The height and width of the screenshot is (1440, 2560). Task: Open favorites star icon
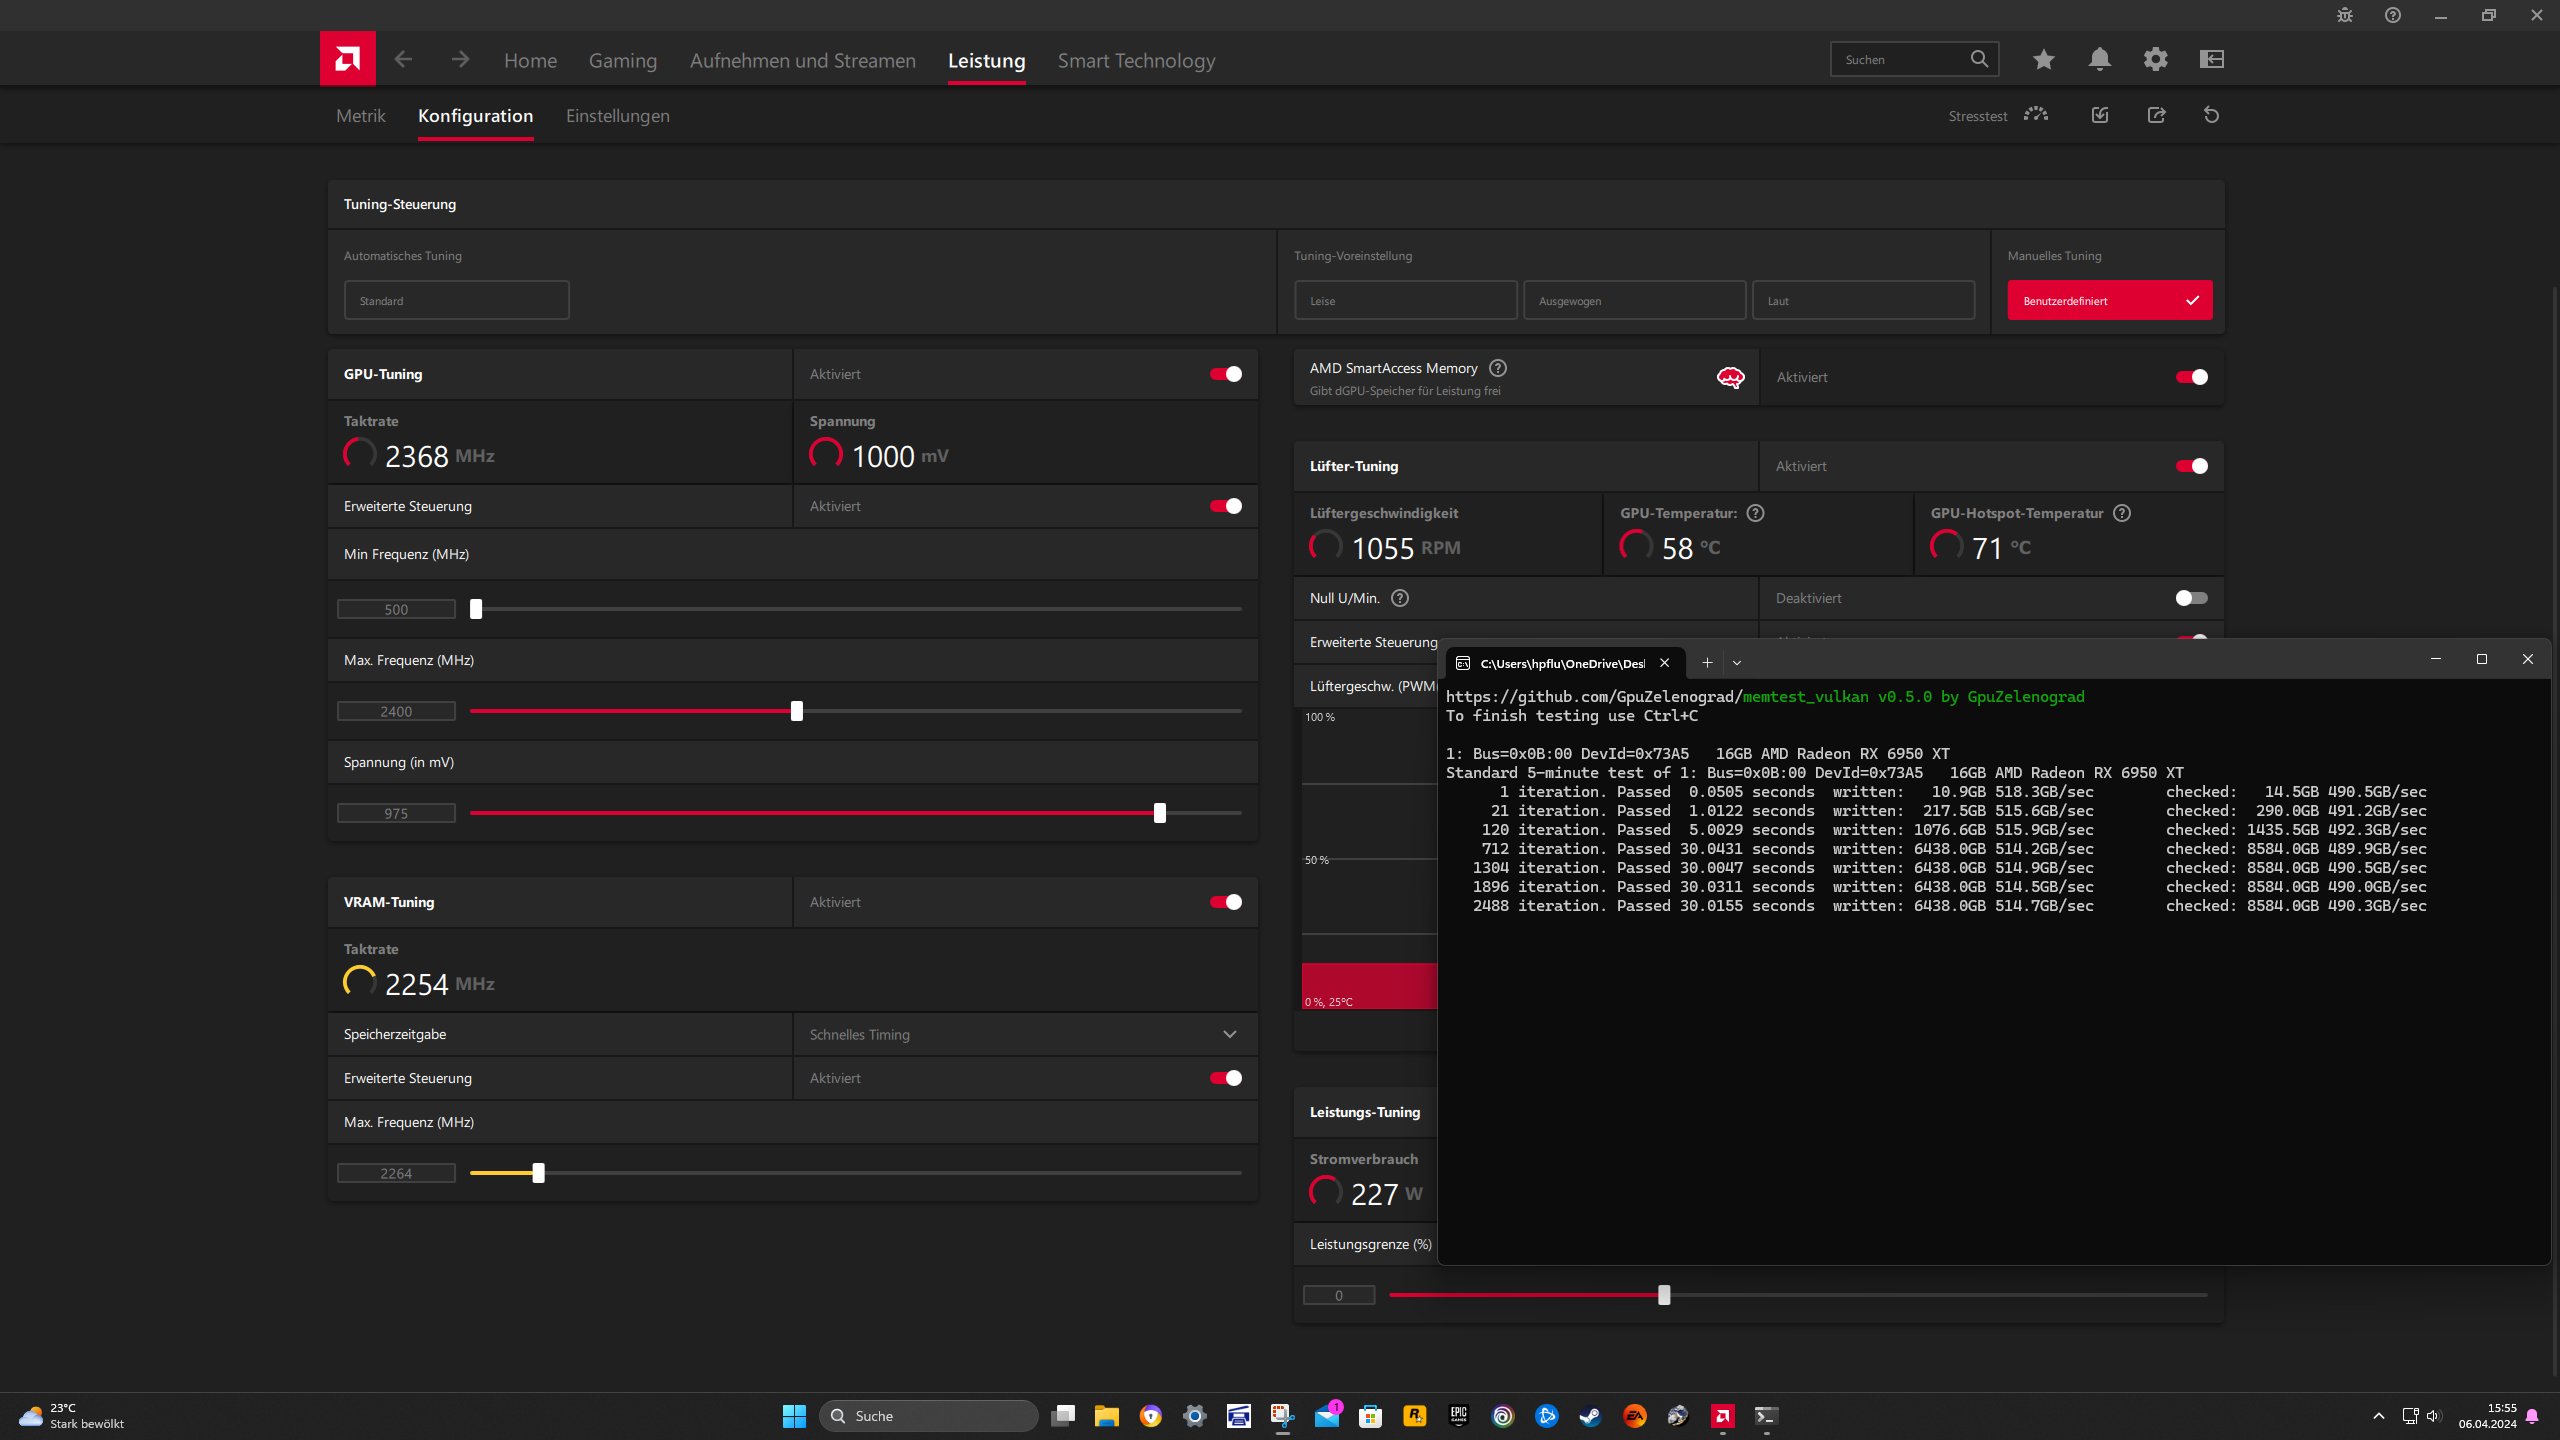[2043, 59]
